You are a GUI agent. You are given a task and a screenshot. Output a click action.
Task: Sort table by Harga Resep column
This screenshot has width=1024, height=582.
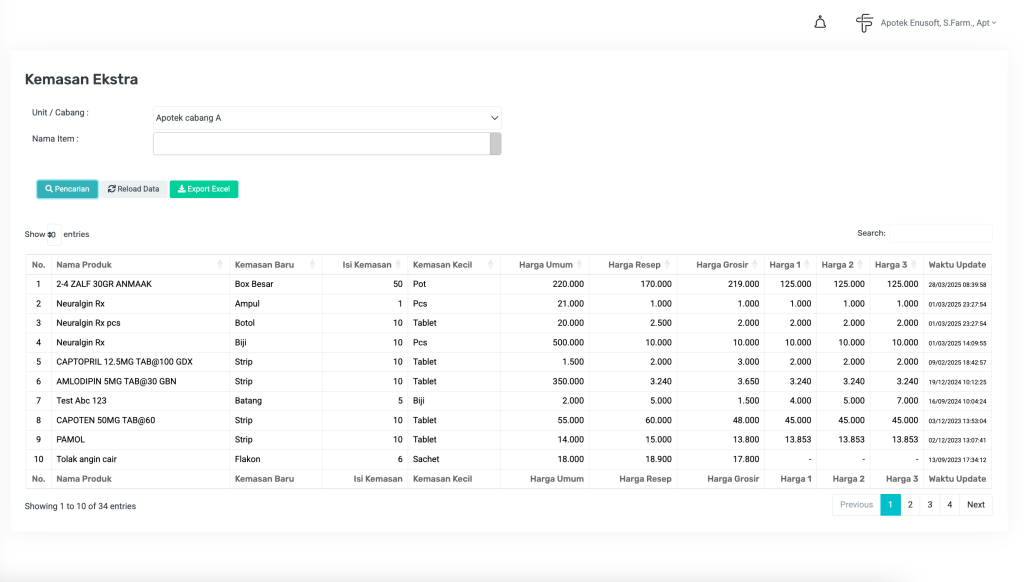tap(632, 265)
